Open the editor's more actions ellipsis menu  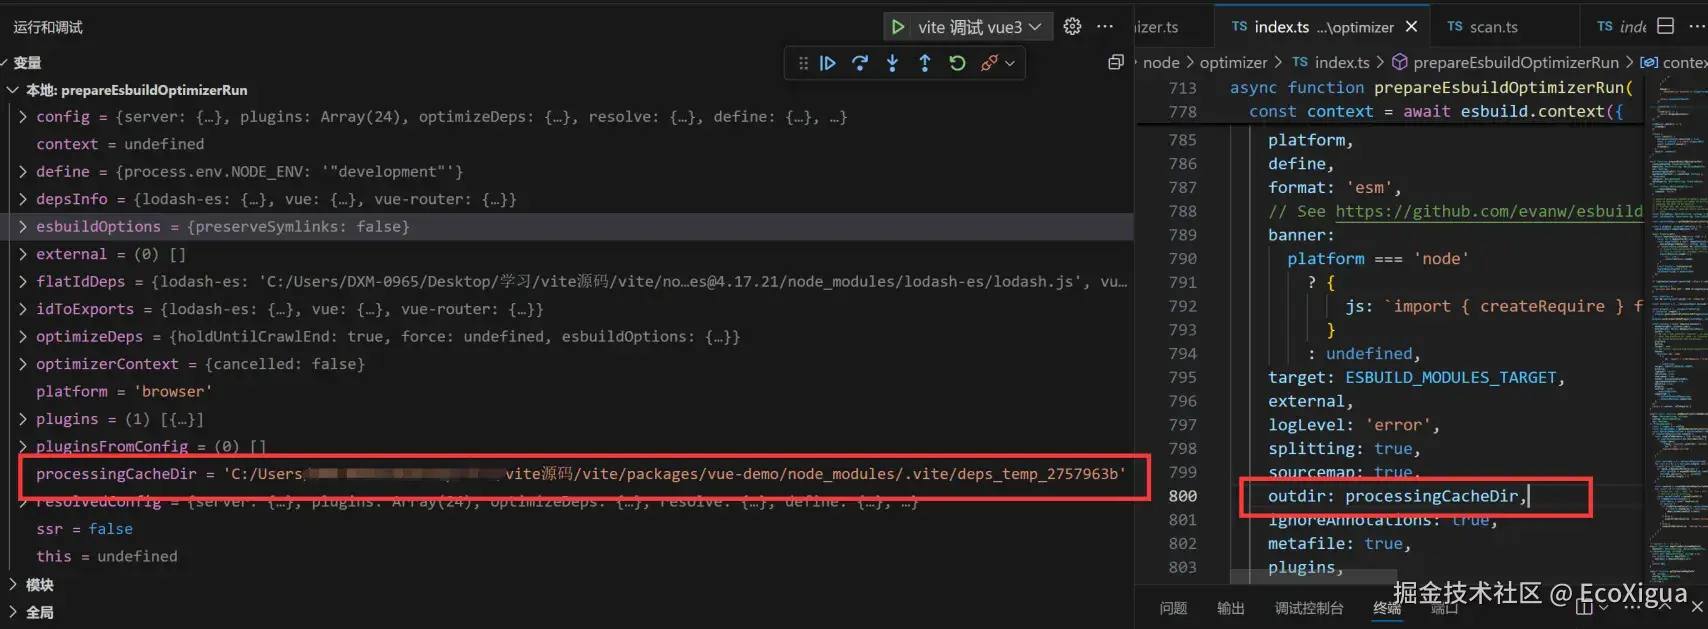coord(1696,26)
